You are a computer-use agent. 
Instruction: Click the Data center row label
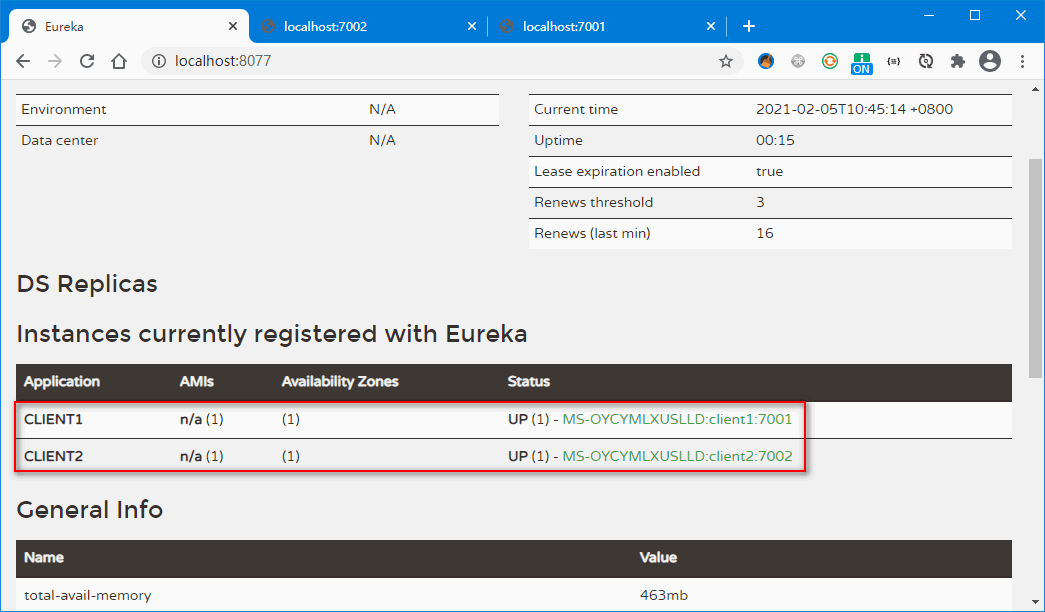tap(59, 141)
